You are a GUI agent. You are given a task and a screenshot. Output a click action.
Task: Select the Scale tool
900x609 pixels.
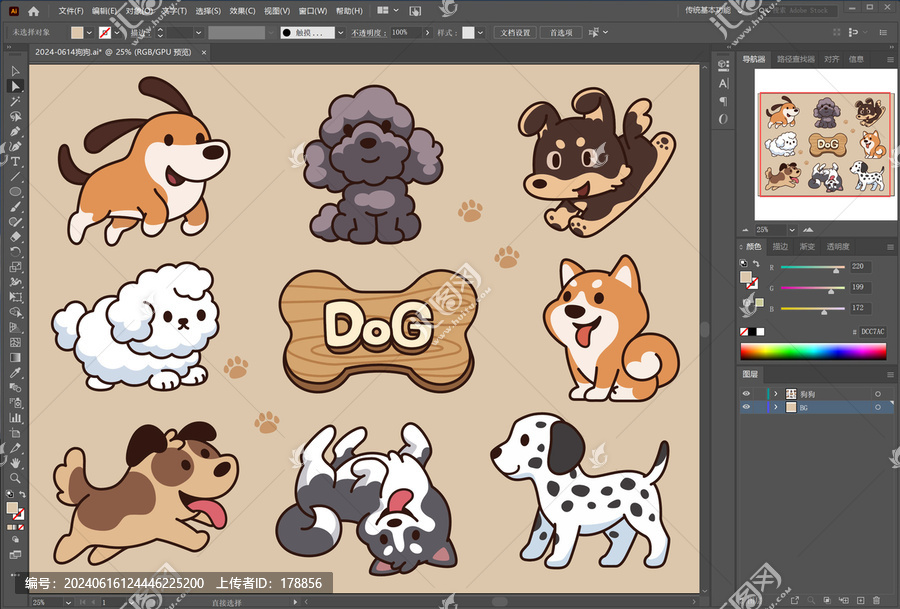coord(15,267)
